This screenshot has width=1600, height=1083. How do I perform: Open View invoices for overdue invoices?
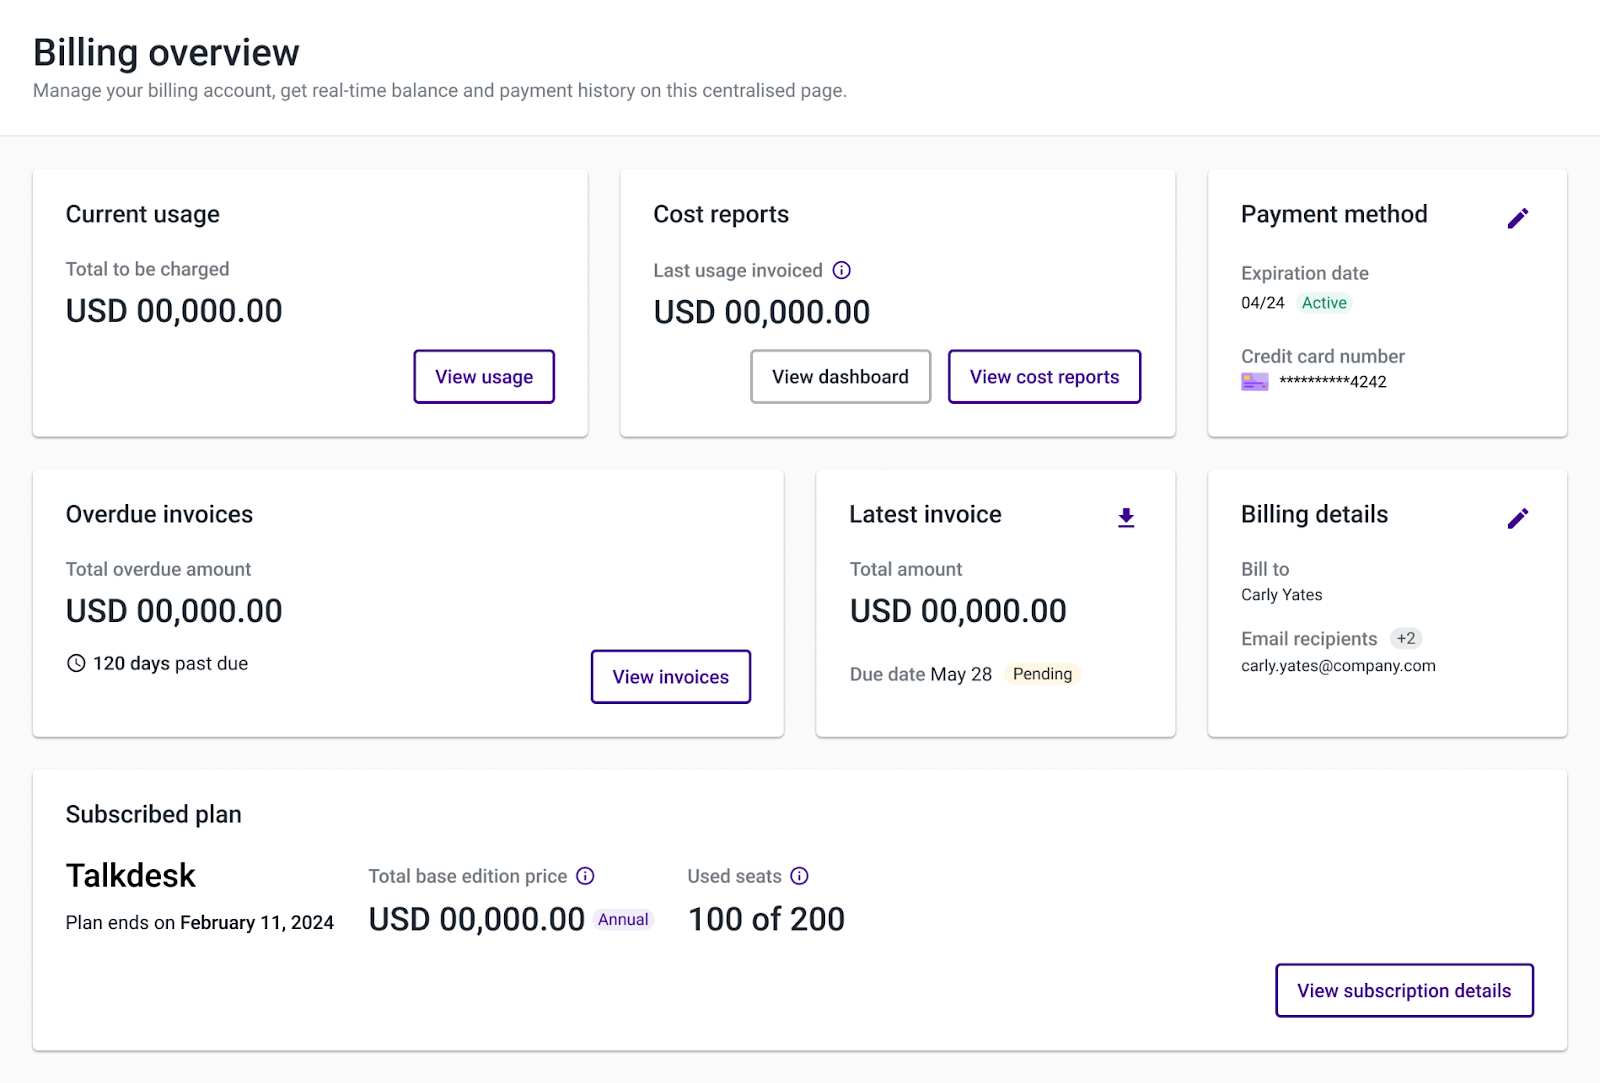click(x=671, y=677)
